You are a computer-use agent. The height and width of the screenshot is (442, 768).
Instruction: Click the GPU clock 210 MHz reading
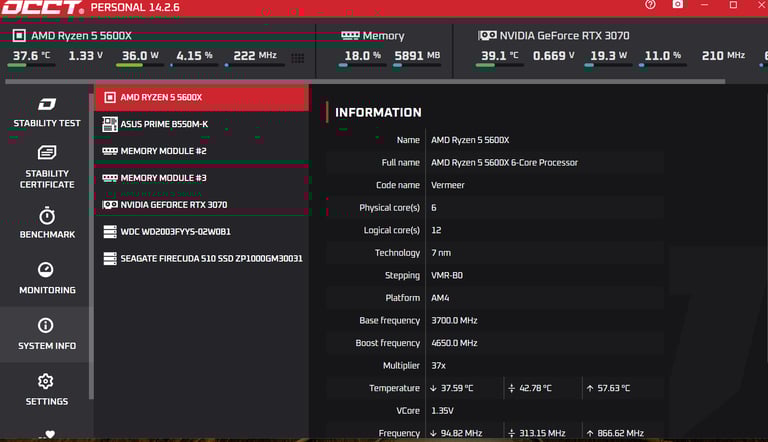723,56
